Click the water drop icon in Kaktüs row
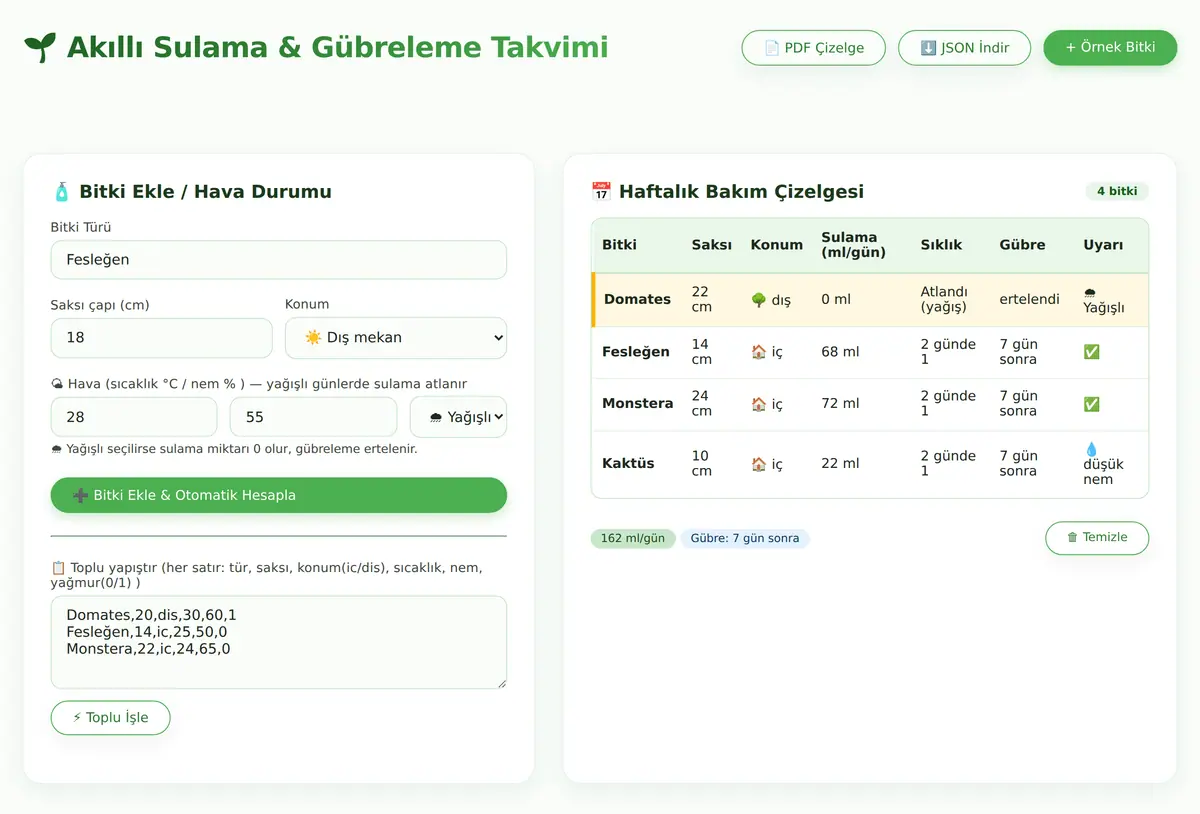 [1091, 449]
